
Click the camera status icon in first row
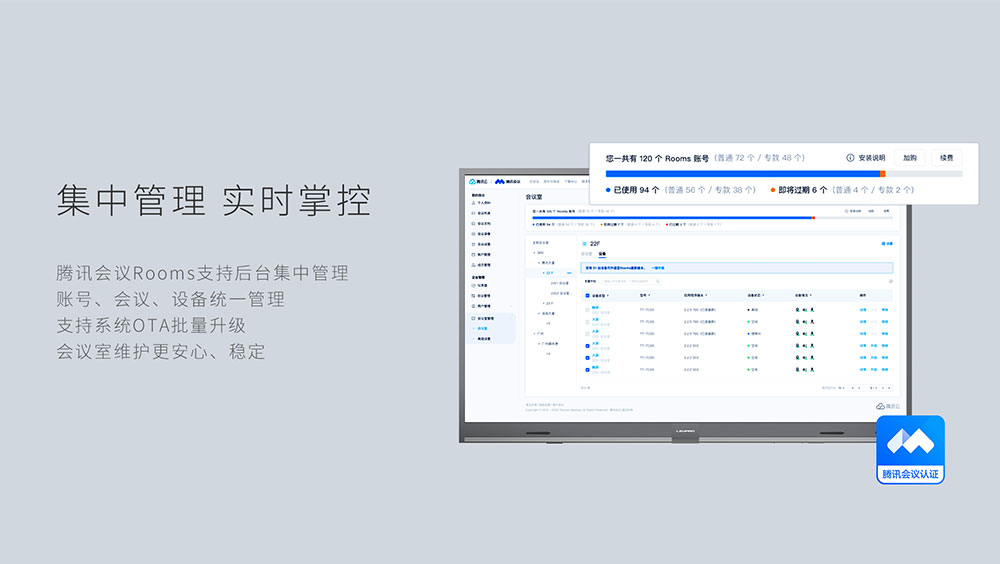coord(798,310)
